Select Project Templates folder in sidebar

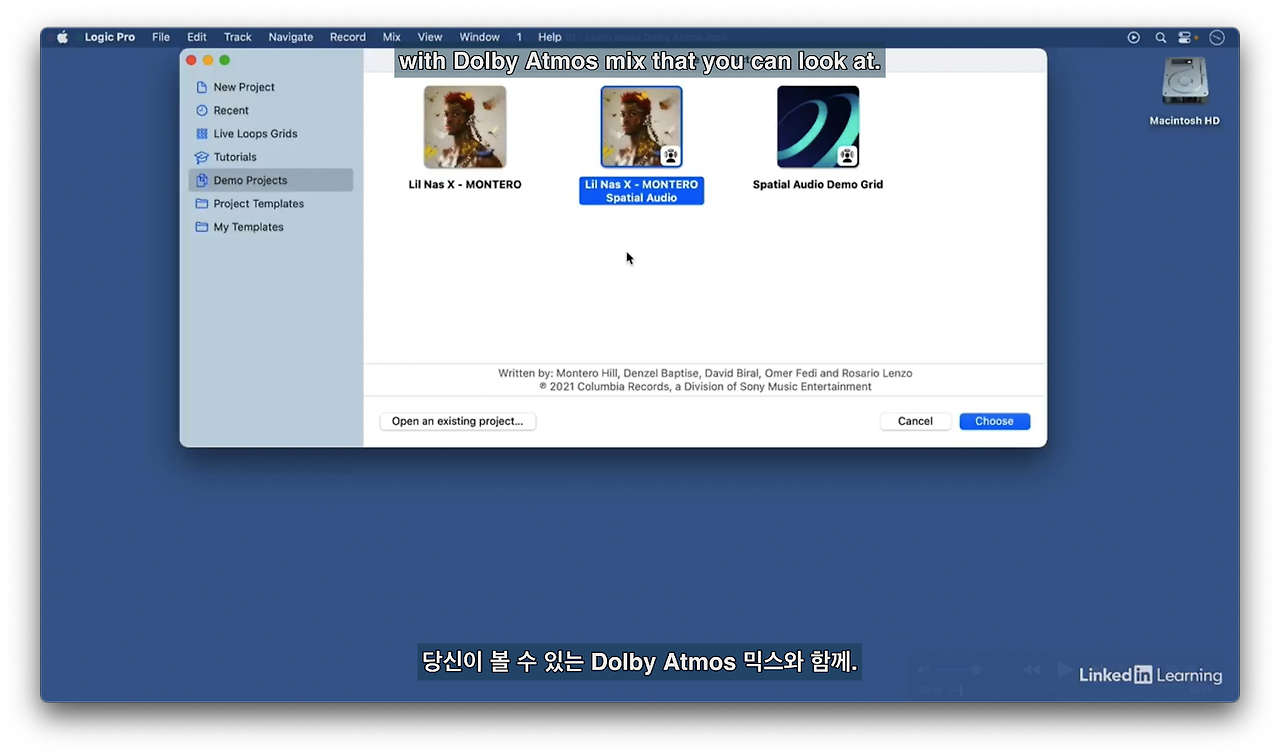coord(271,204)
